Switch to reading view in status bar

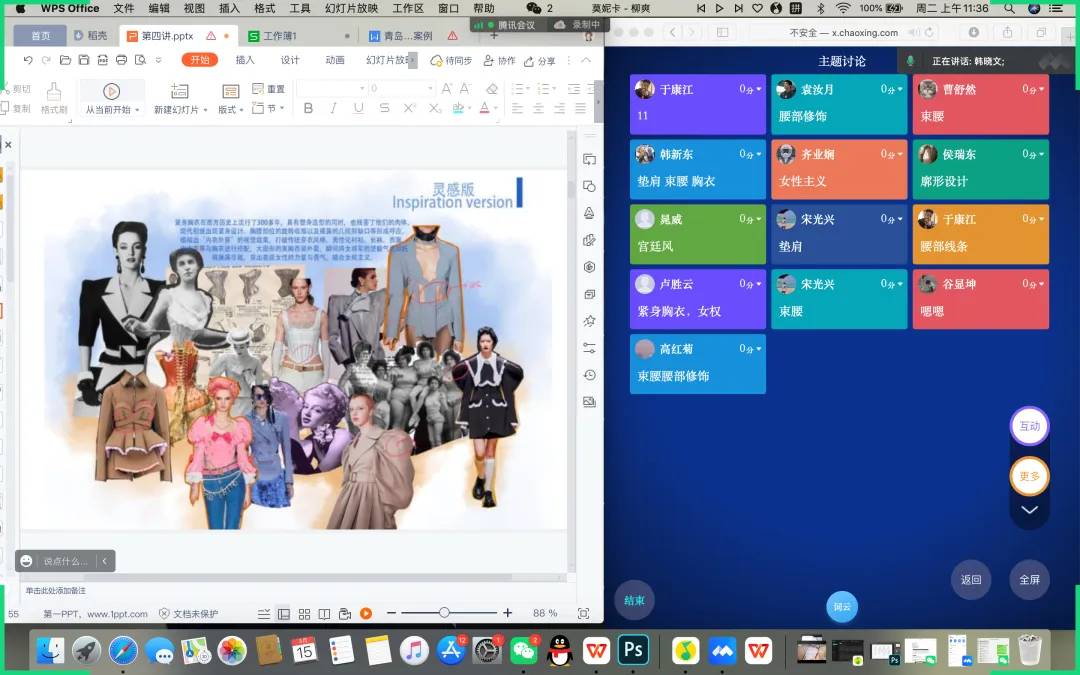324,614
